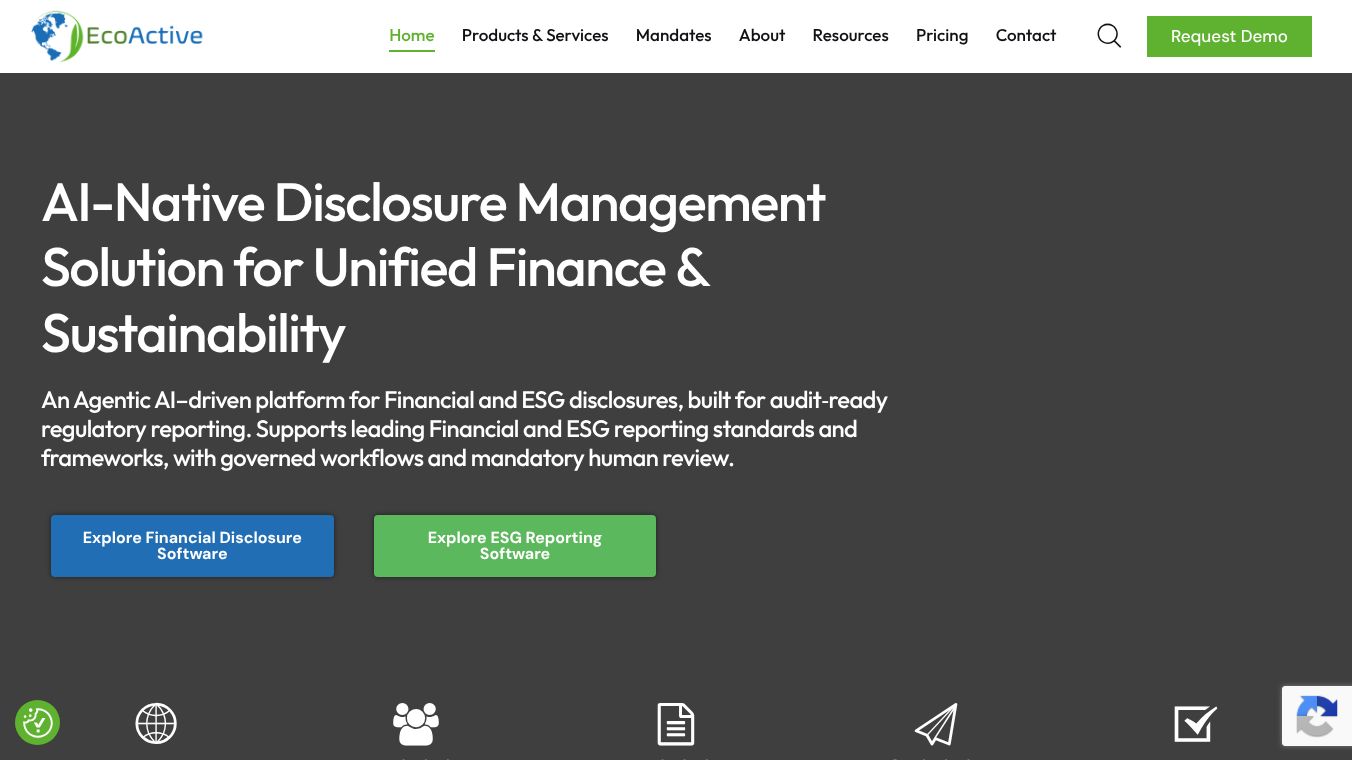
Task: Click the AI-Native Disclosure Management headline
Action: (433, 268)
